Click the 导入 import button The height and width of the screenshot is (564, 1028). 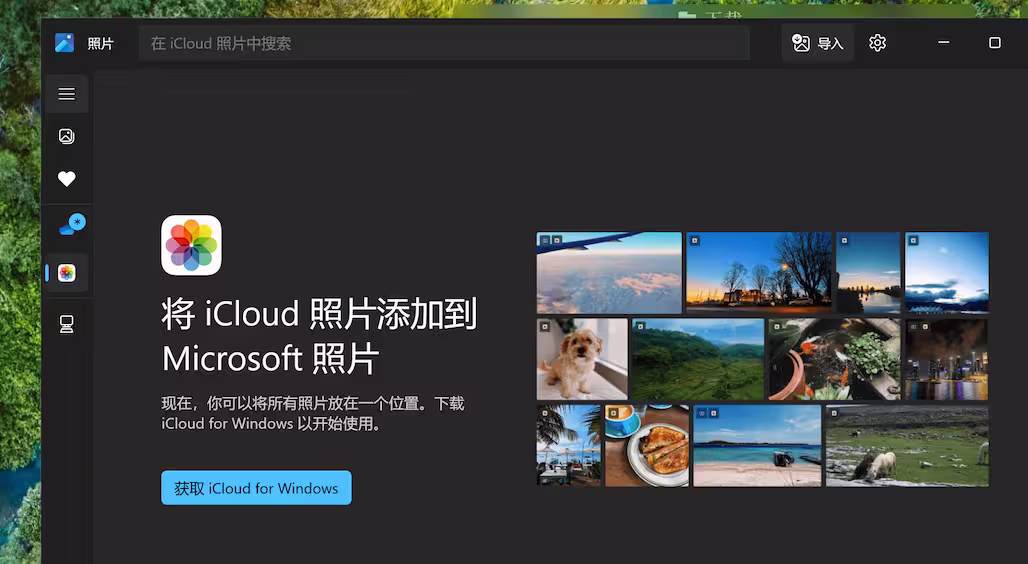click(818, 43)
